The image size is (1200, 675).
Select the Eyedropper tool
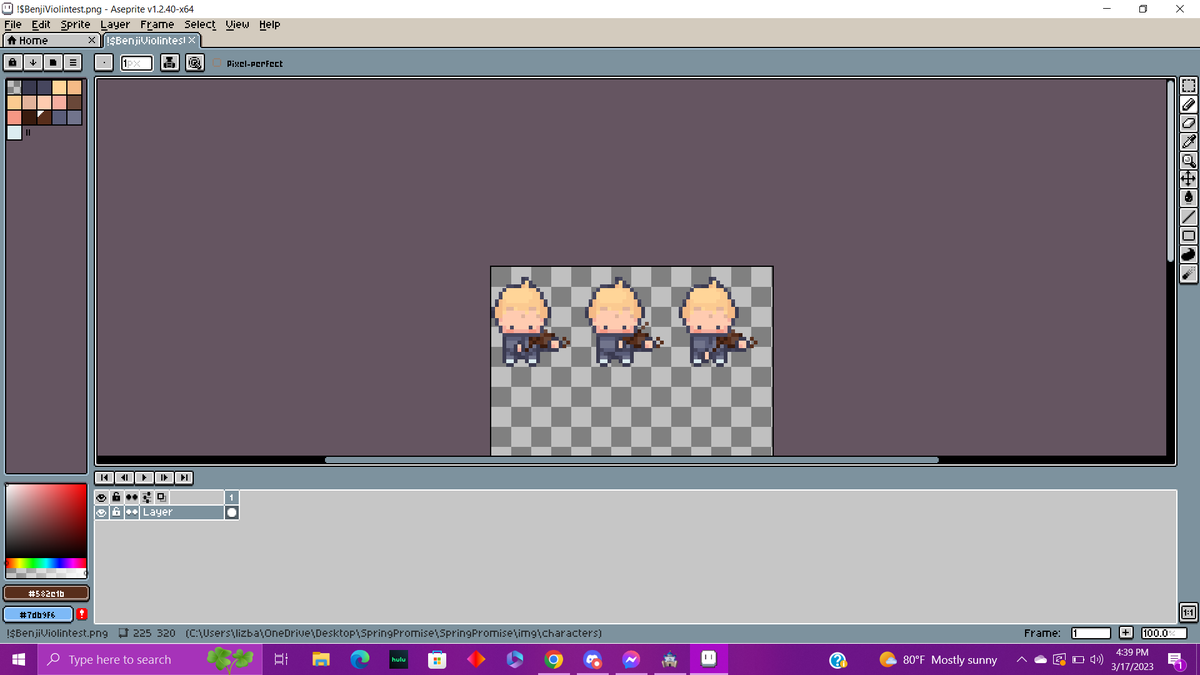1189,142
